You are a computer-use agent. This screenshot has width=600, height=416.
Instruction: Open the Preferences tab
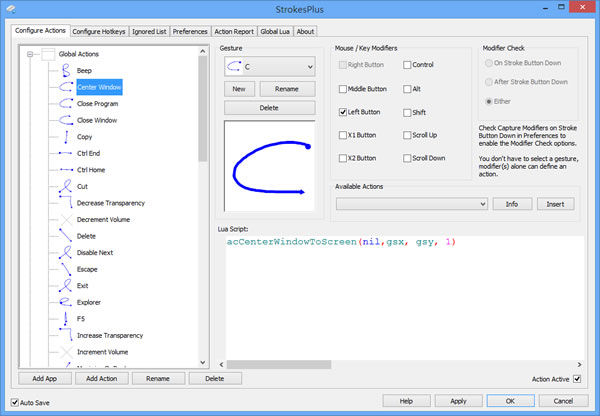coord(190,32)
